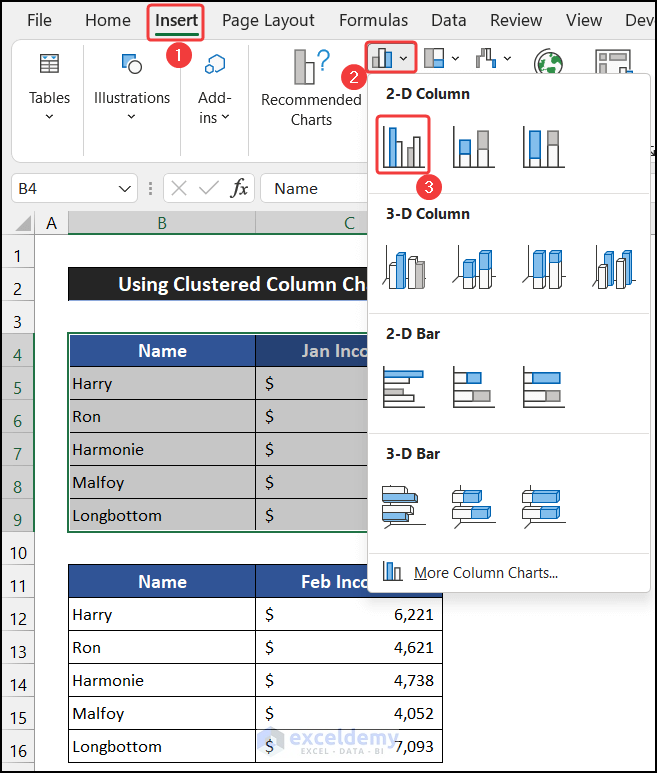Select the Harry cell in row 5
Image resolution: width=657 pixels, height=773 pixels.
click(x=162, y=384)
